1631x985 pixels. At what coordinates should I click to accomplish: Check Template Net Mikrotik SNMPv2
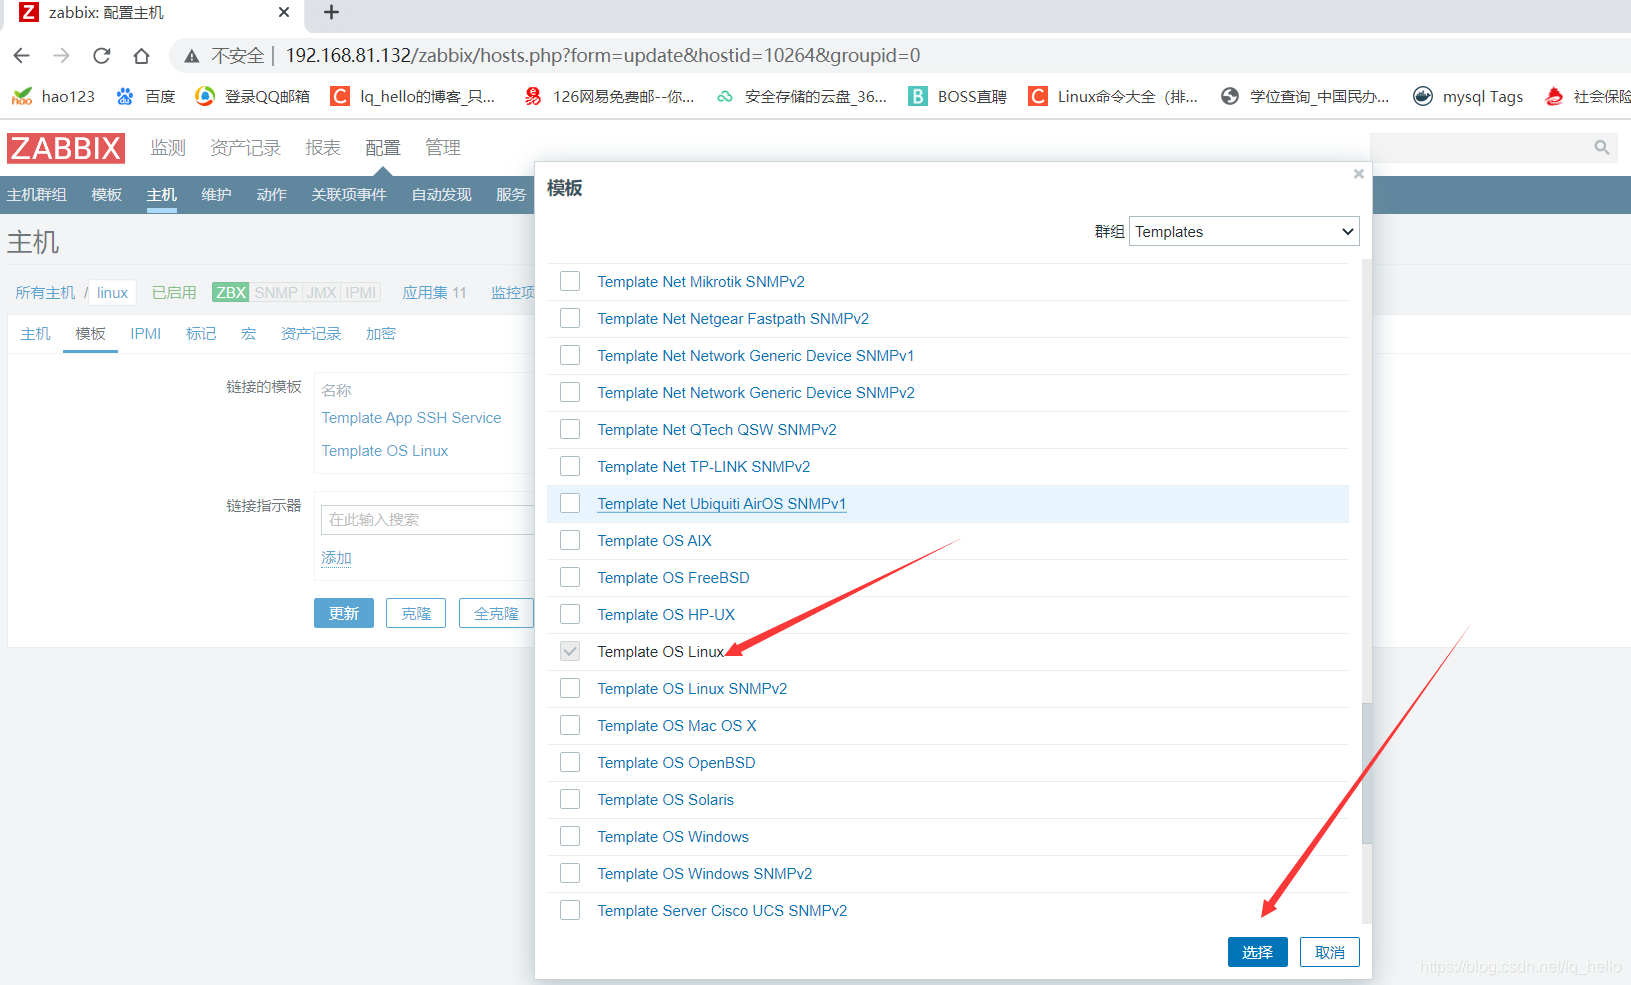570,281
